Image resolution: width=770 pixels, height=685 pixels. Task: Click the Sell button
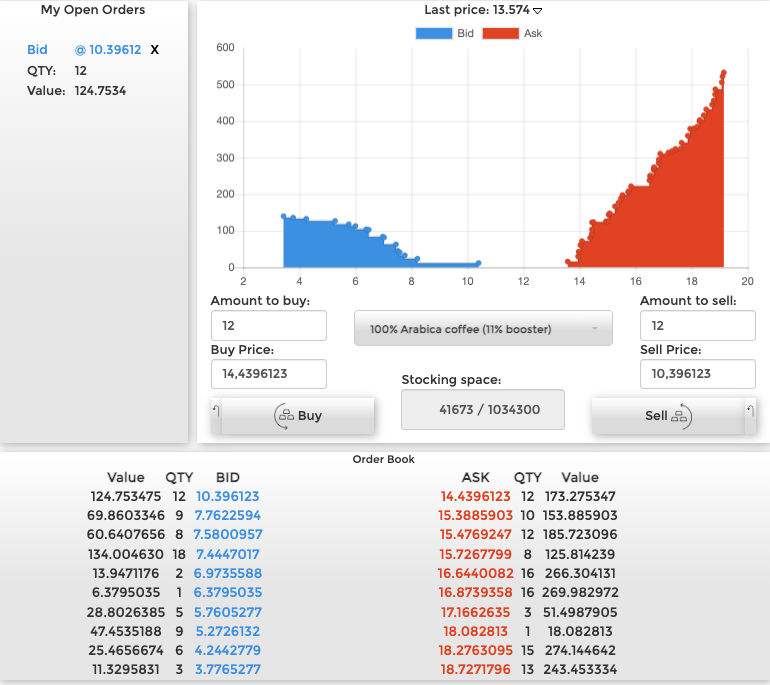668,416
